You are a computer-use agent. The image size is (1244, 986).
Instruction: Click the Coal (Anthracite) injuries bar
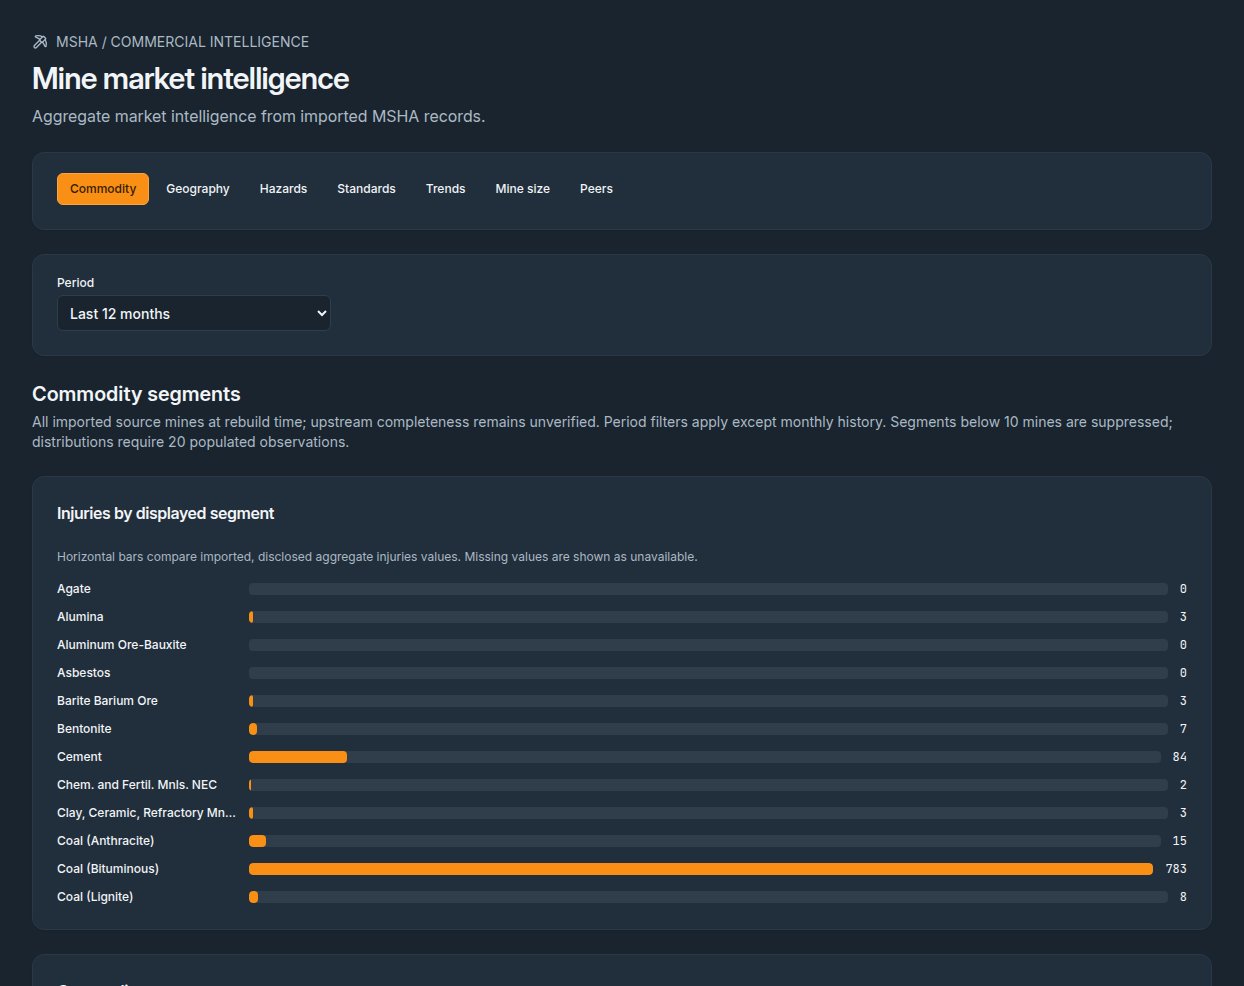257,841
